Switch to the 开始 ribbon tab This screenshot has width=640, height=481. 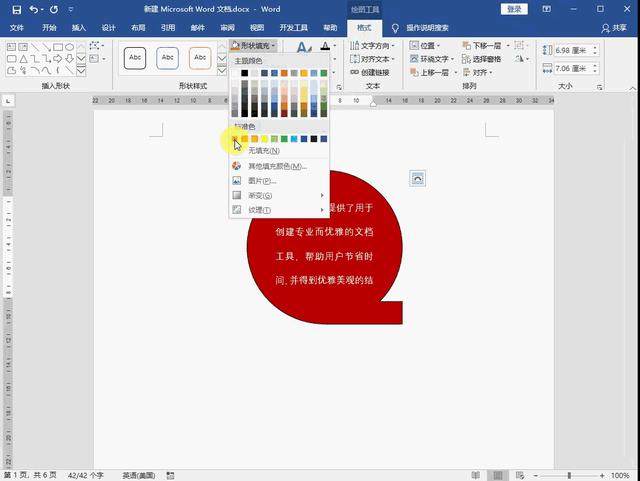(x=49, y=28)
